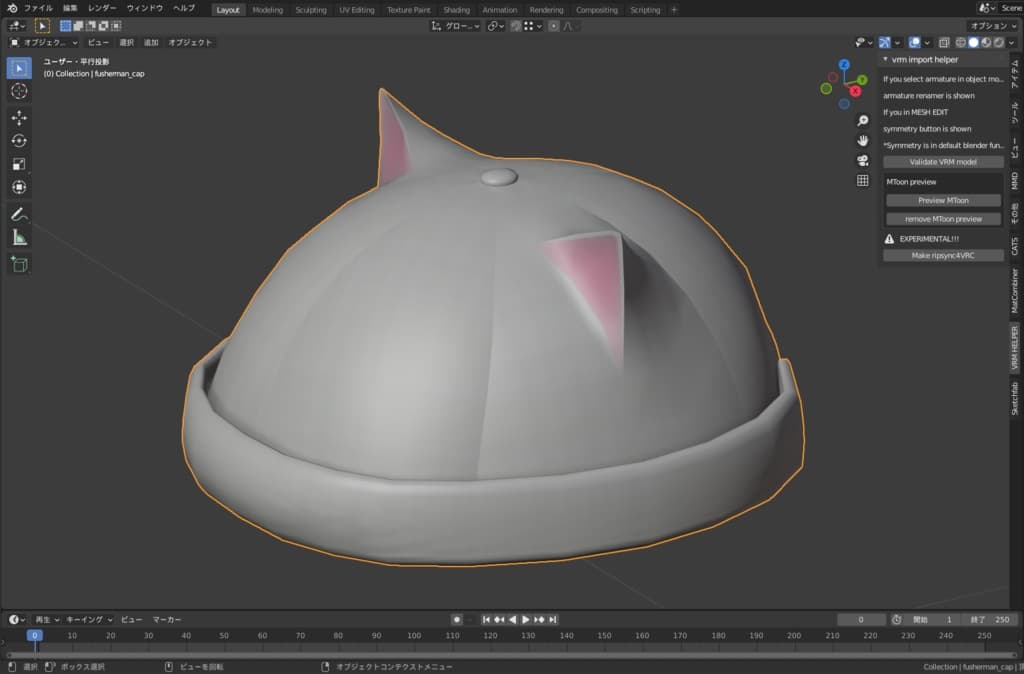Click the play animation button

click(526, 620)
